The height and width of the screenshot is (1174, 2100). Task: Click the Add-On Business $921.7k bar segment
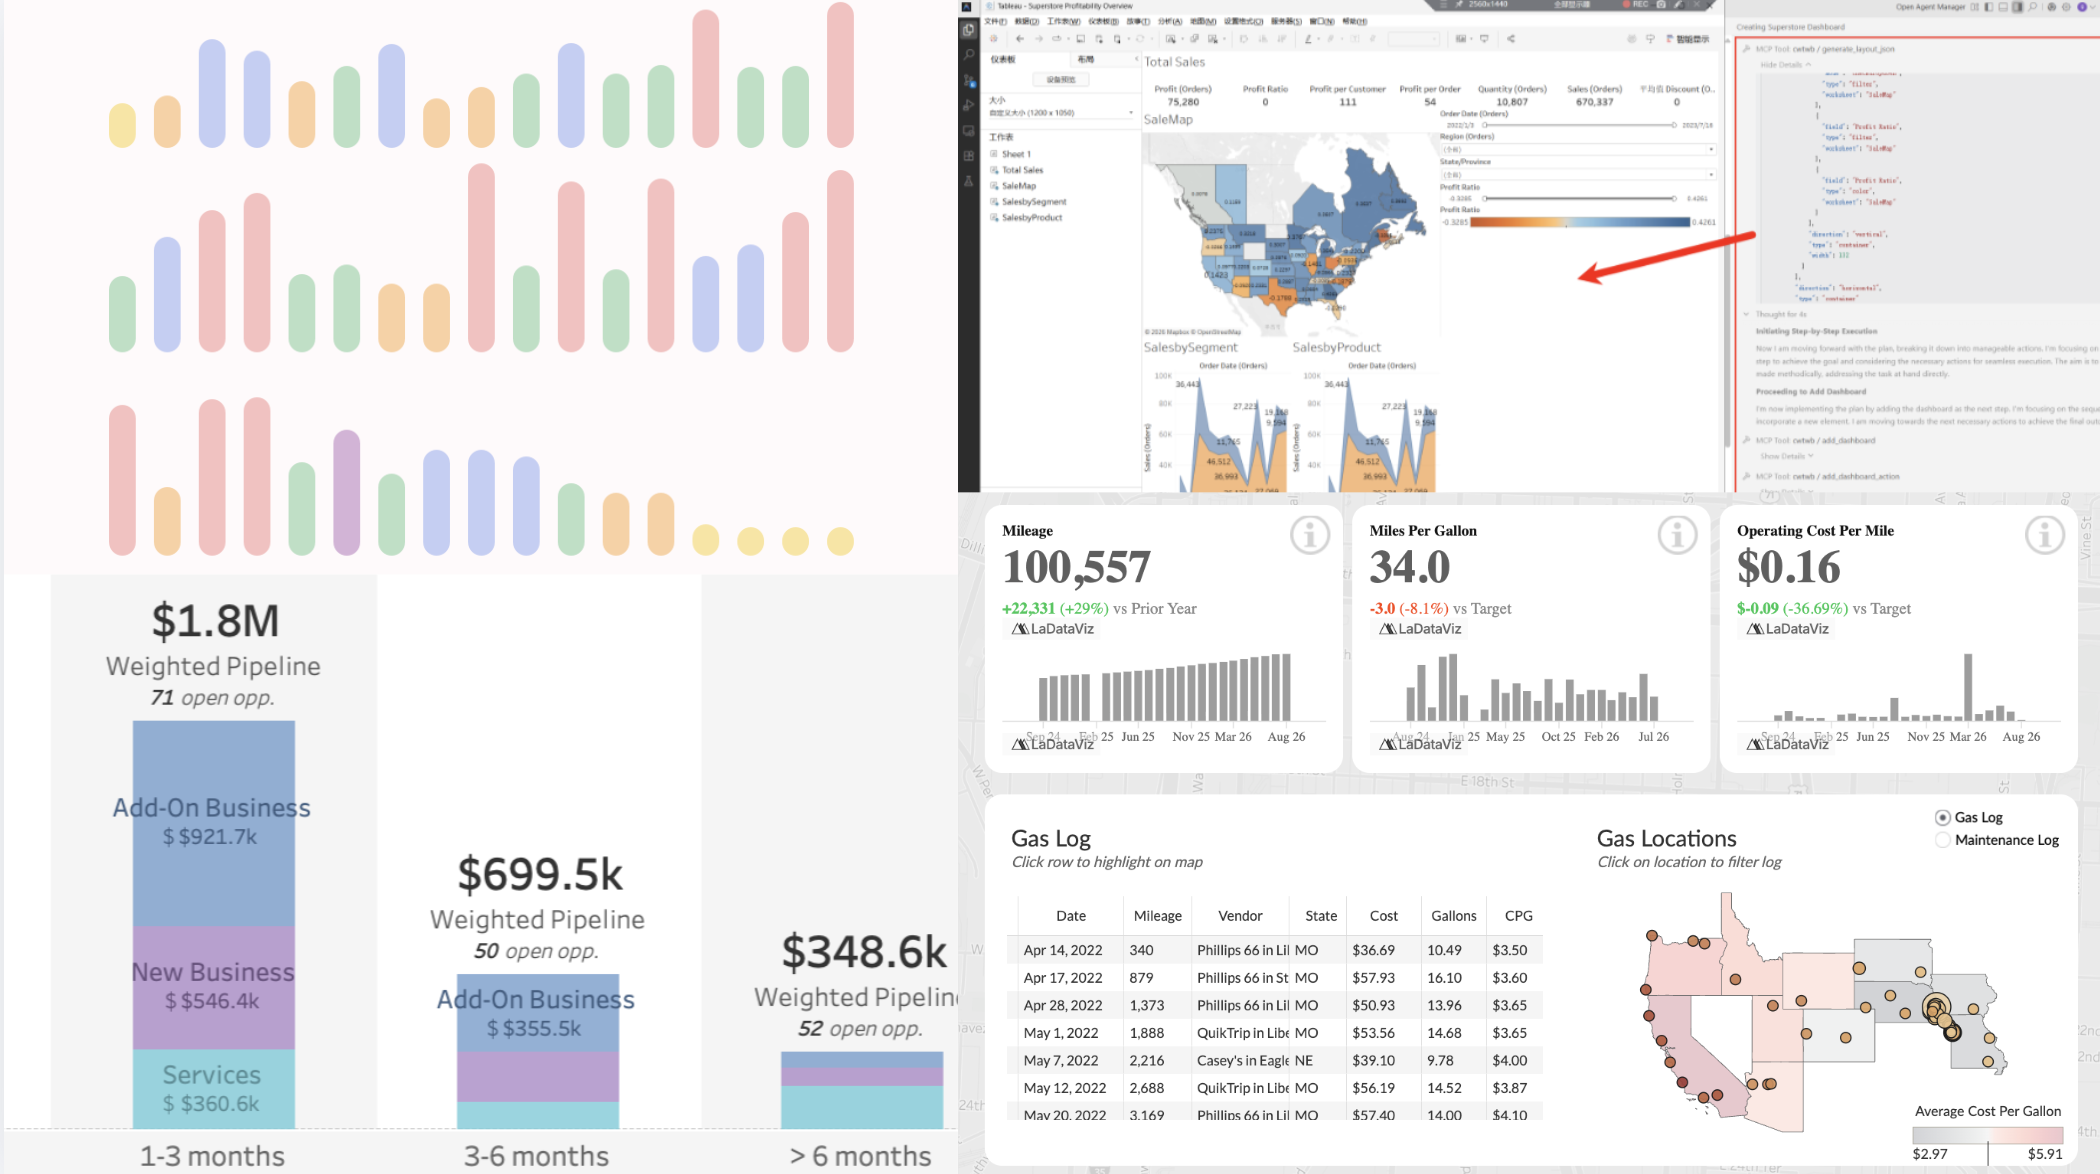pos(214,823)
